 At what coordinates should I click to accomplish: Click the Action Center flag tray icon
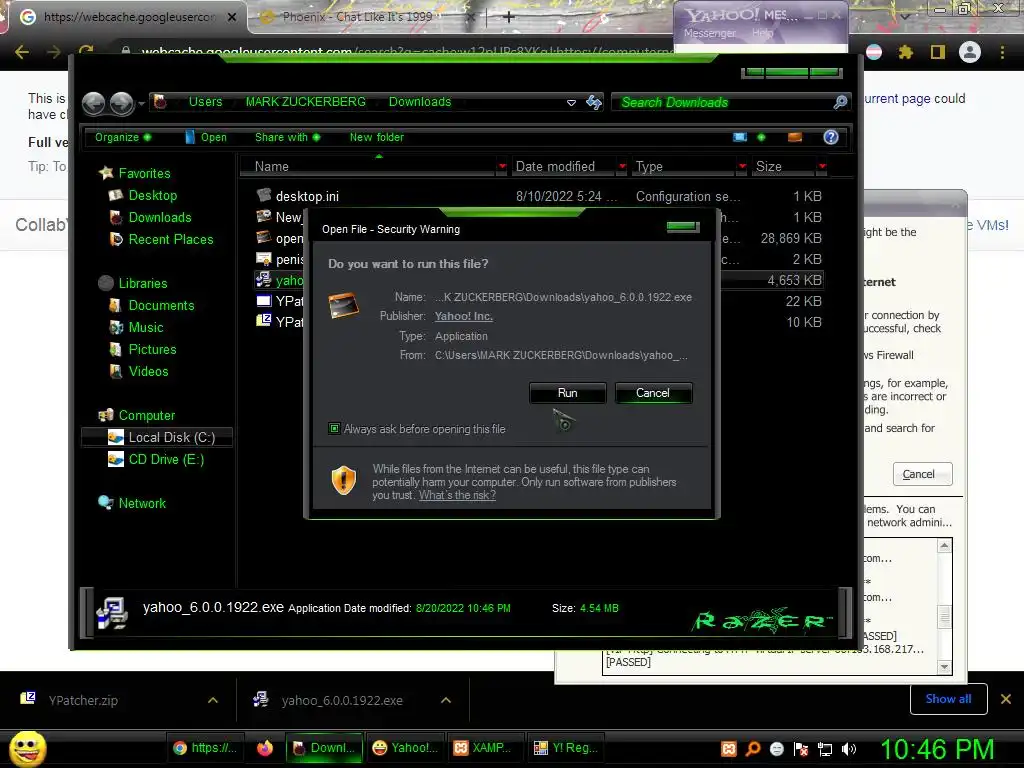(801, 749)
